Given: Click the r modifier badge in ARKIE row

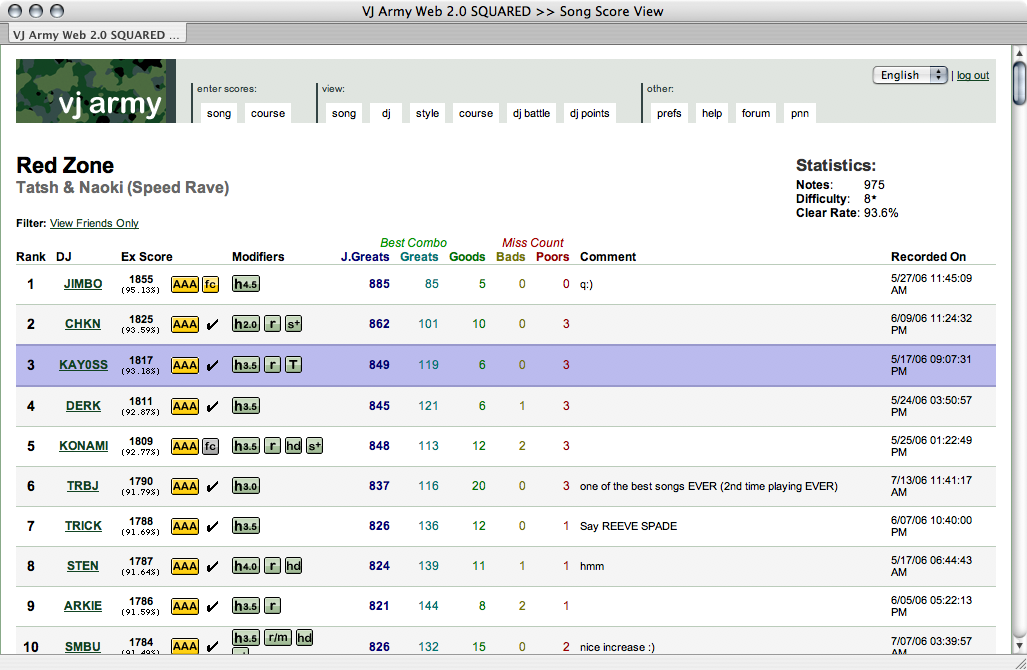Looking at the screenshot, I should pyautogui.click(x=272, y=606).
